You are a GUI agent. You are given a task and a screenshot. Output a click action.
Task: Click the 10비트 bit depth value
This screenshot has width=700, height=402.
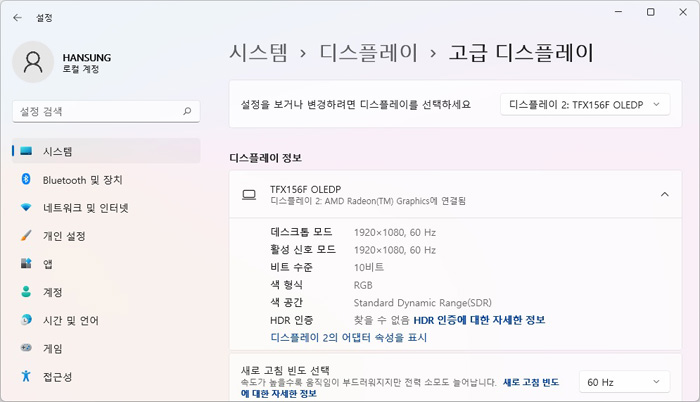pyautogui.click(x=369, y=267)
